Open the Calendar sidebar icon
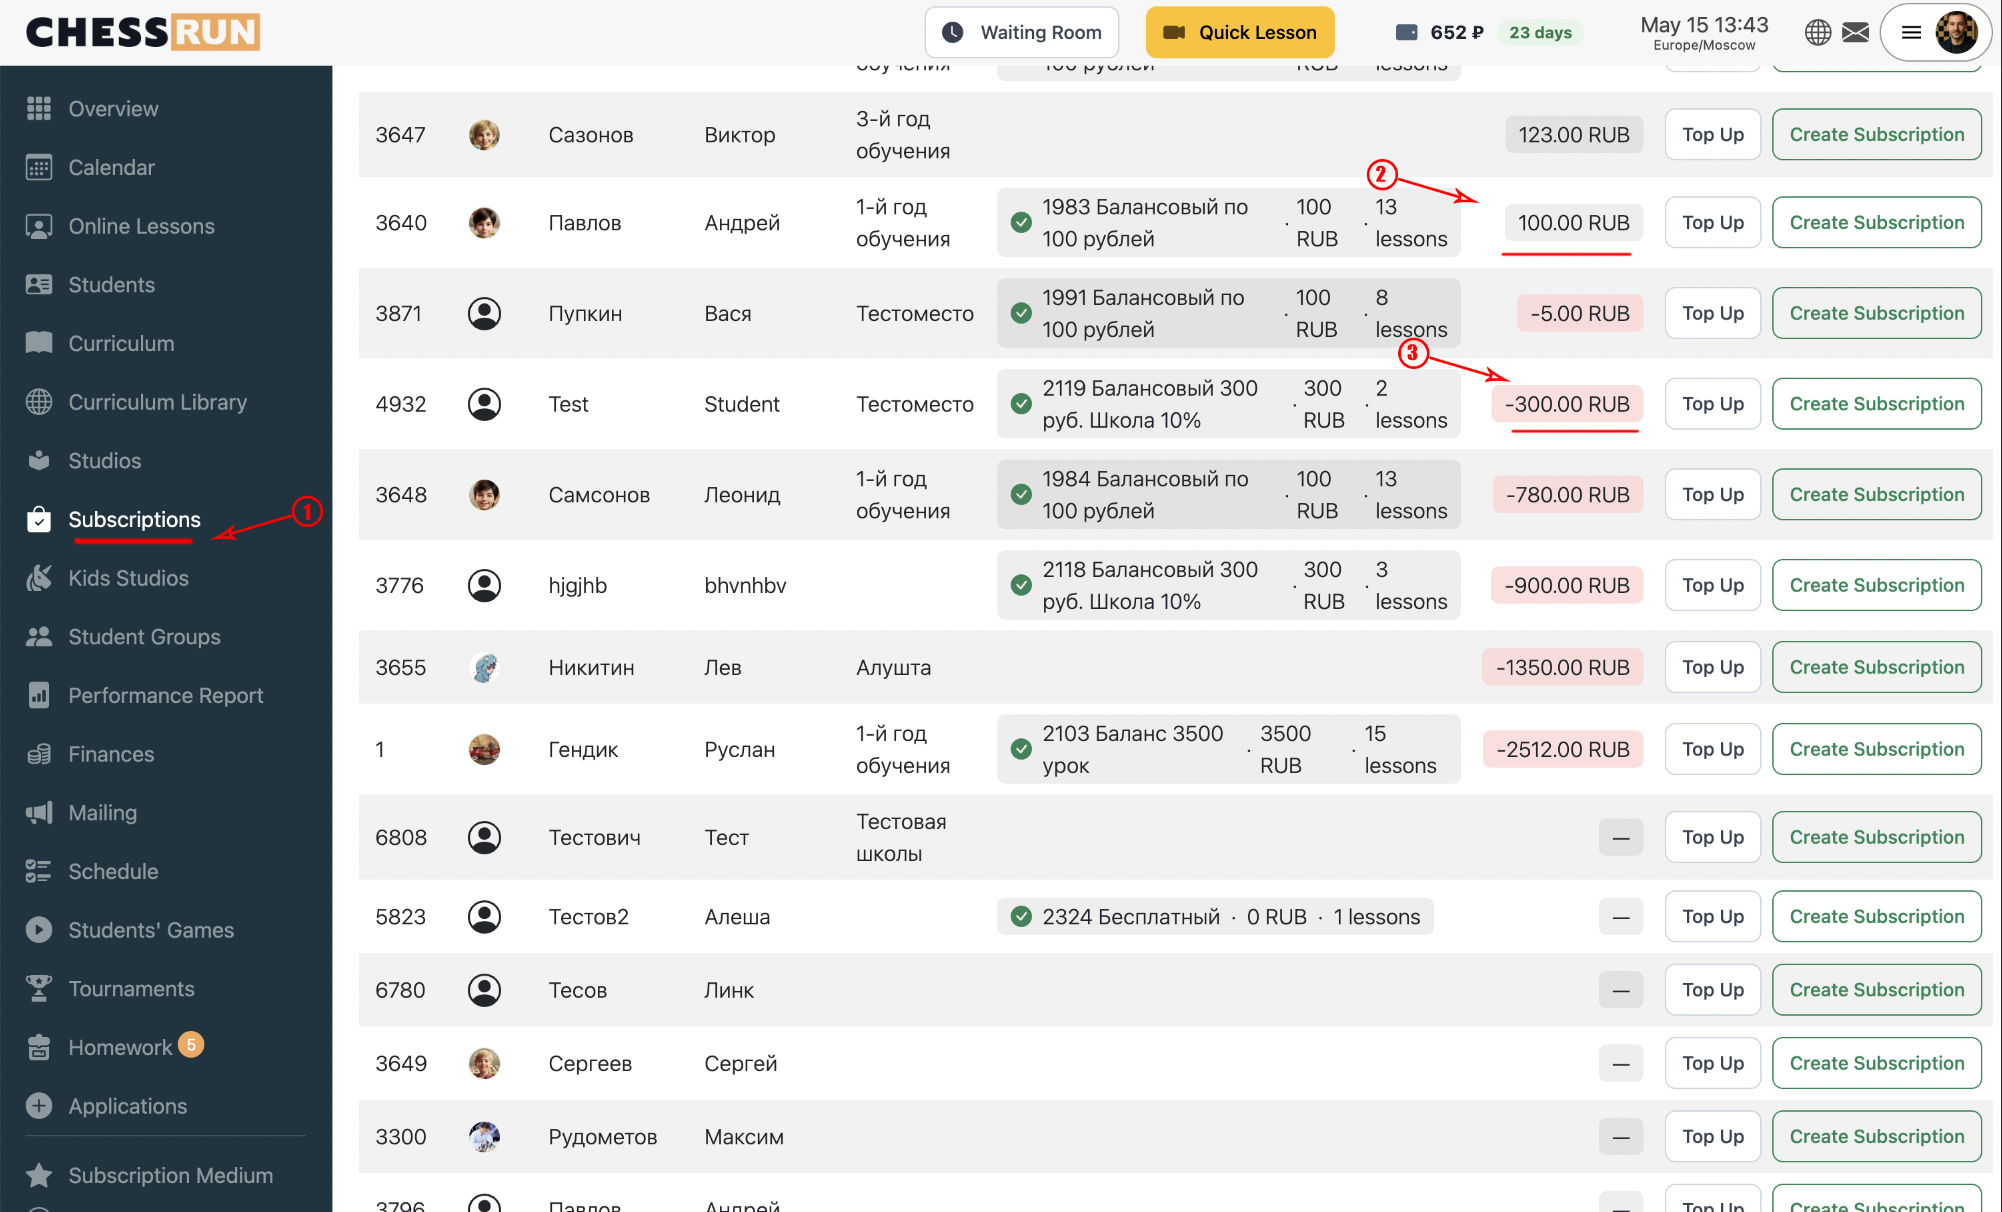 coord(39,167)
